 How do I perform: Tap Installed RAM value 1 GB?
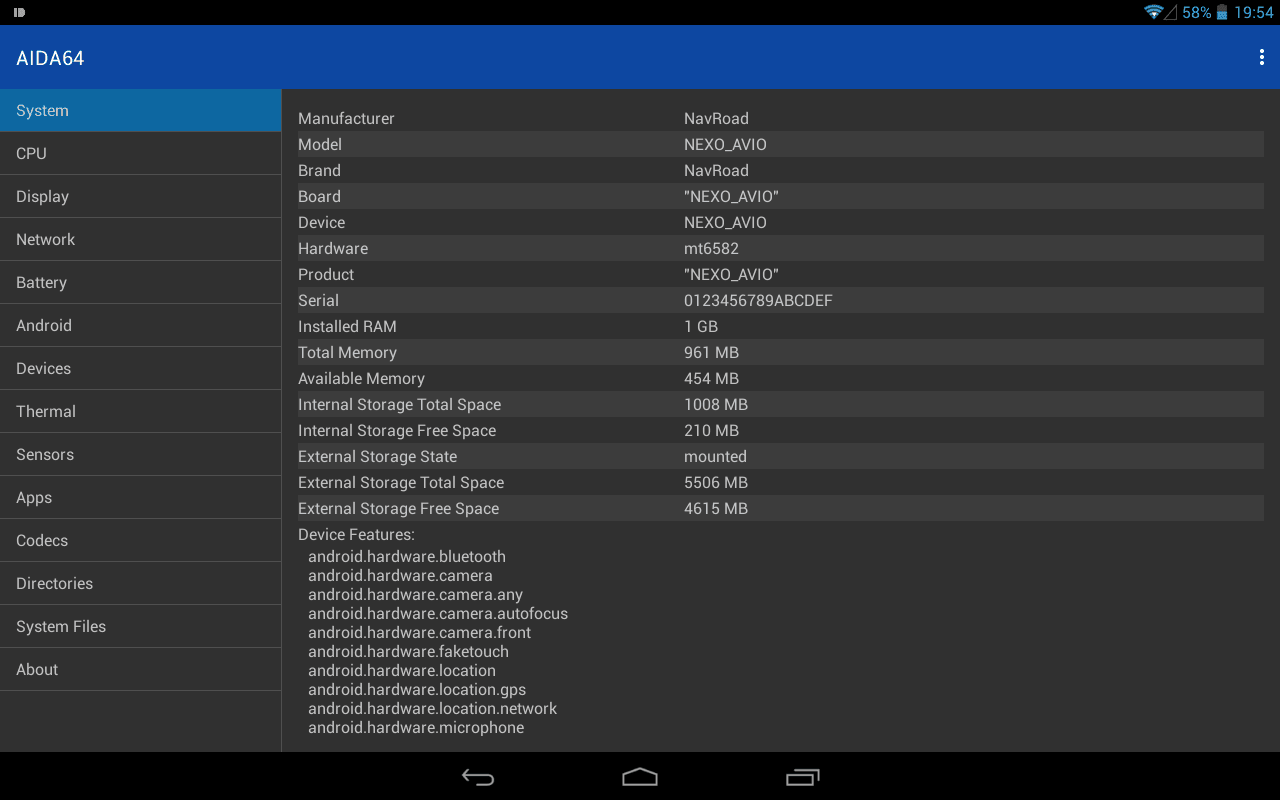(x=701, y=326)
